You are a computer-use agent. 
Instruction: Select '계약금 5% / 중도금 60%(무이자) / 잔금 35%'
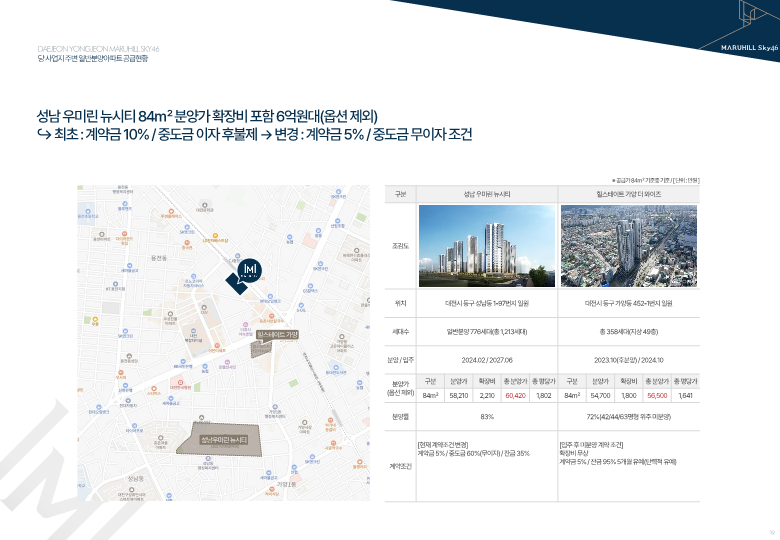point(474,453)
